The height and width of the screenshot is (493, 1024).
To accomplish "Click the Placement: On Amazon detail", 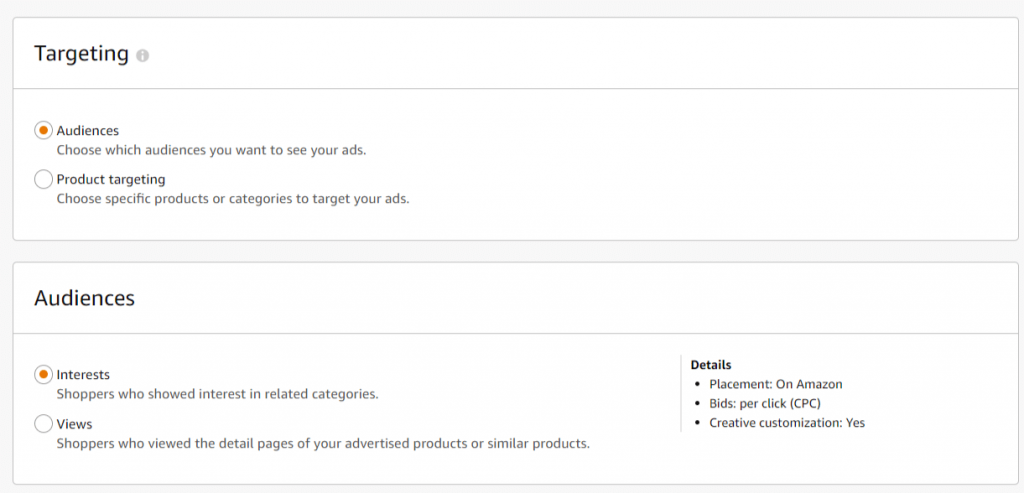I will coord(776,384).
